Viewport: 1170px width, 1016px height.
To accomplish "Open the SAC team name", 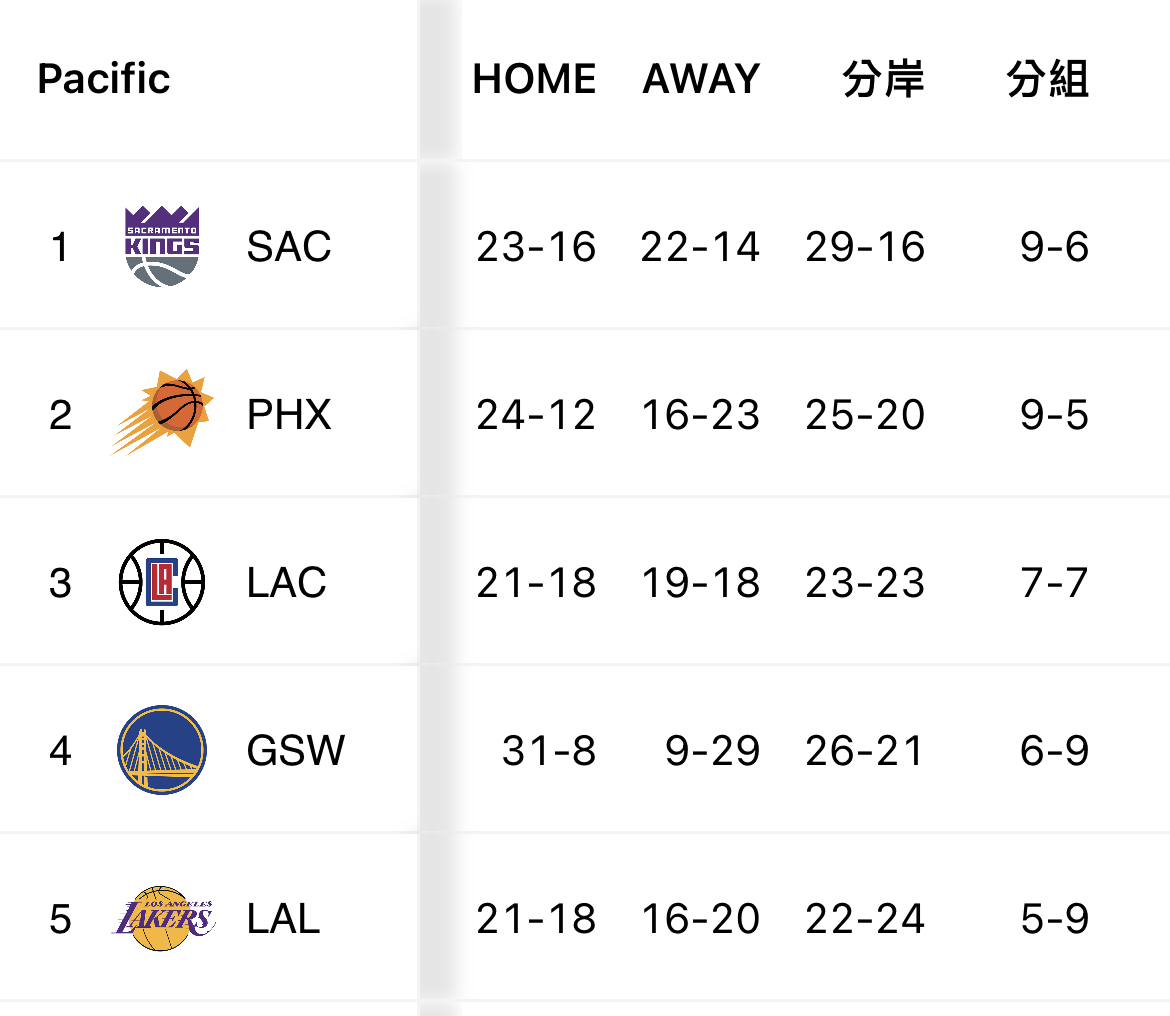I will pyautogui.click(x=289, y=246).
